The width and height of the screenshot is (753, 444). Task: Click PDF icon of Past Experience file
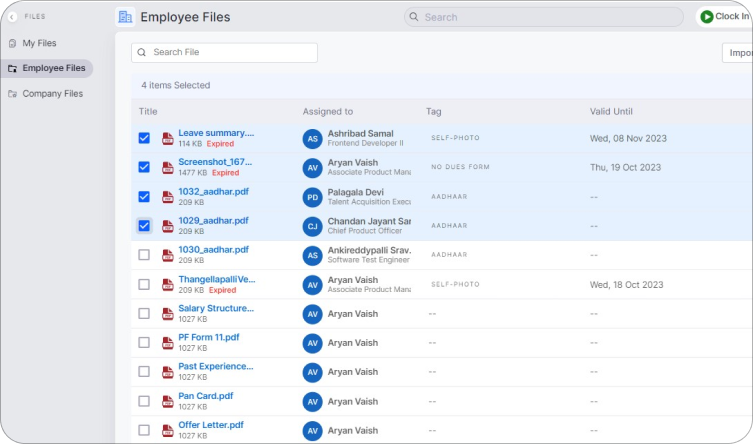click(168, 372)
